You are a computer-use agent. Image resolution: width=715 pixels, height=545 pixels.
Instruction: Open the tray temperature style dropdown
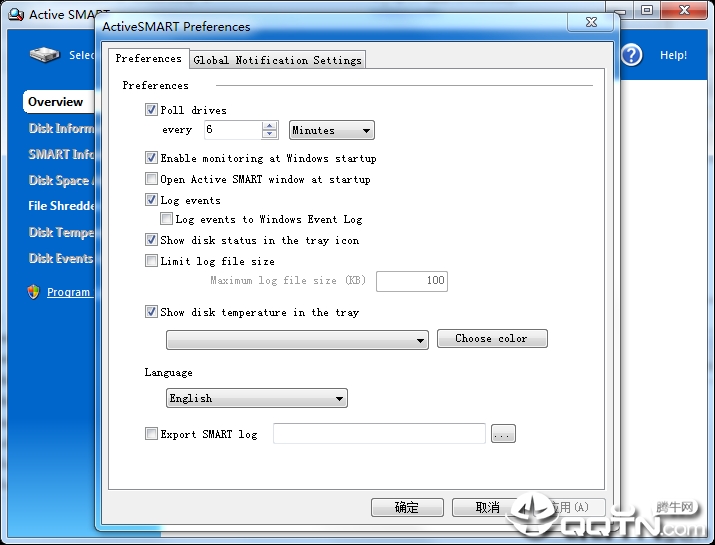[x=297, y=340]
